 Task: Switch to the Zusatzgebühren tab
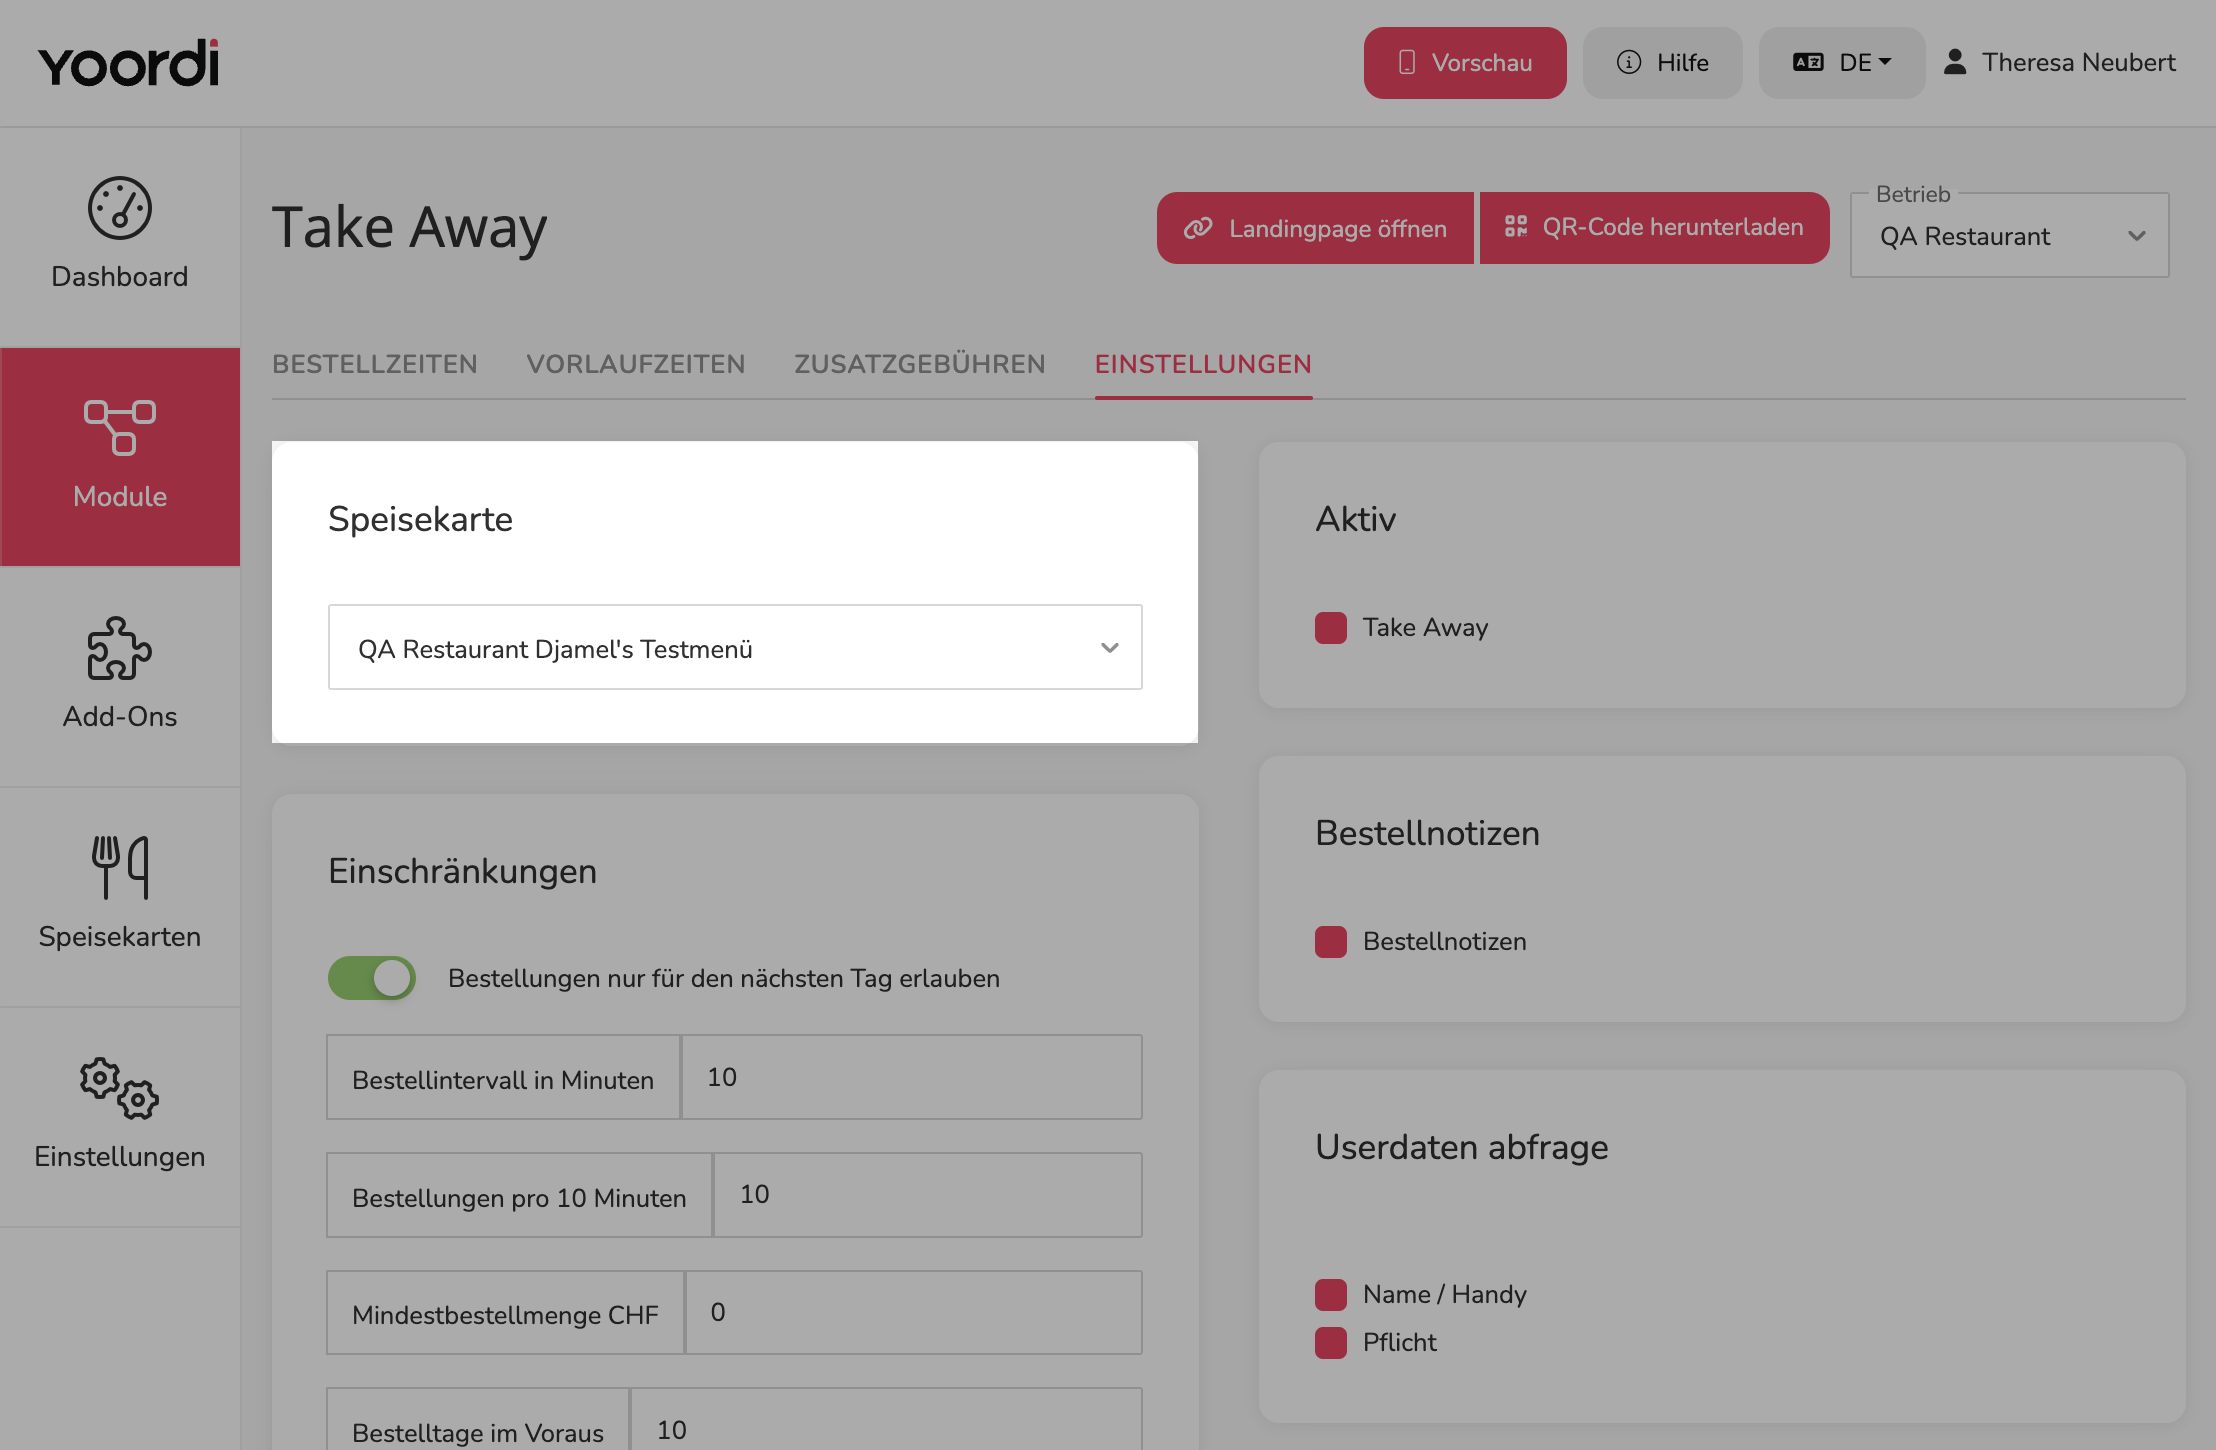[x=920, y=364]
